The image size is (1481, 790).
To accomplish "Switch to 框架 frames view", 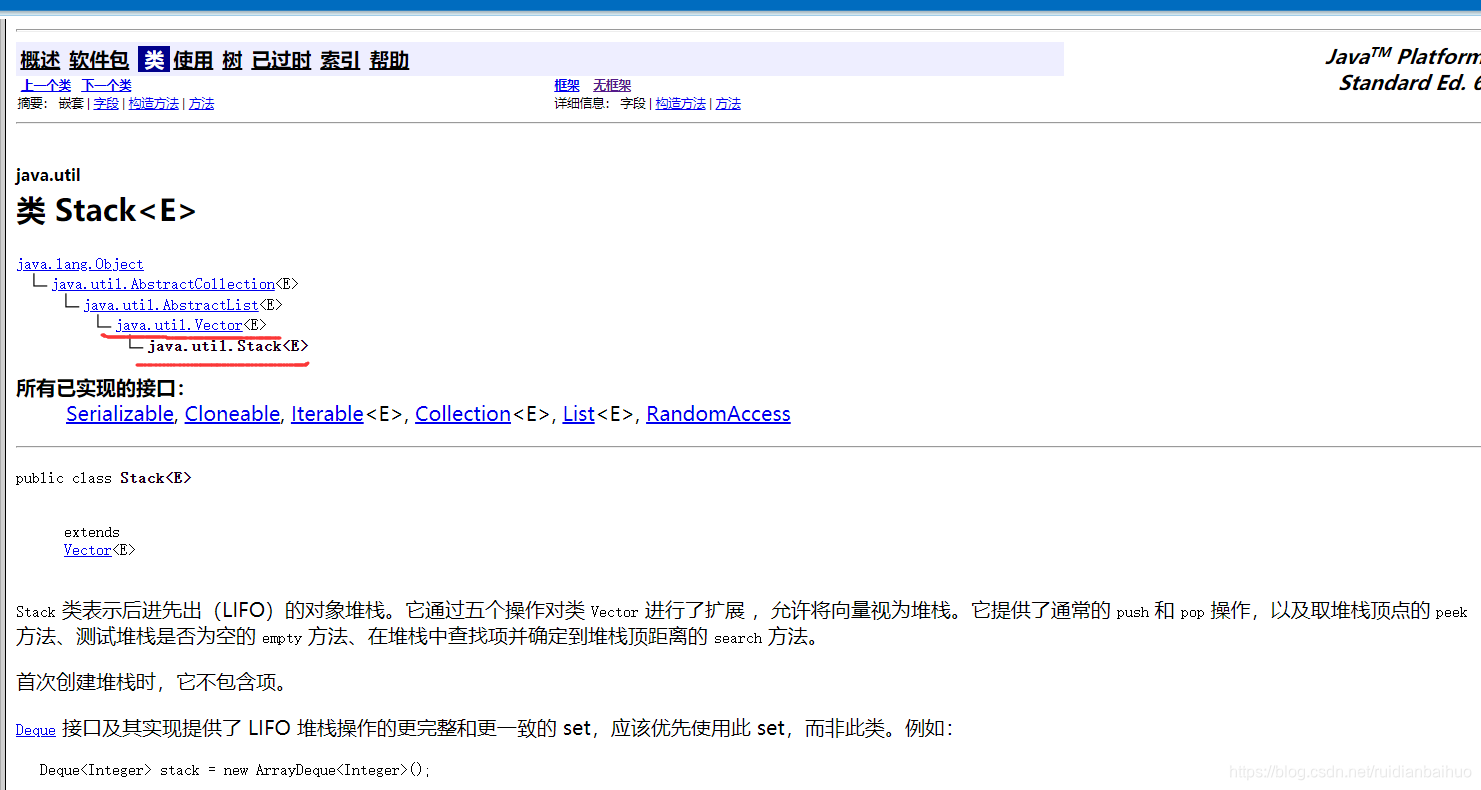I will [x=567, y=86].
